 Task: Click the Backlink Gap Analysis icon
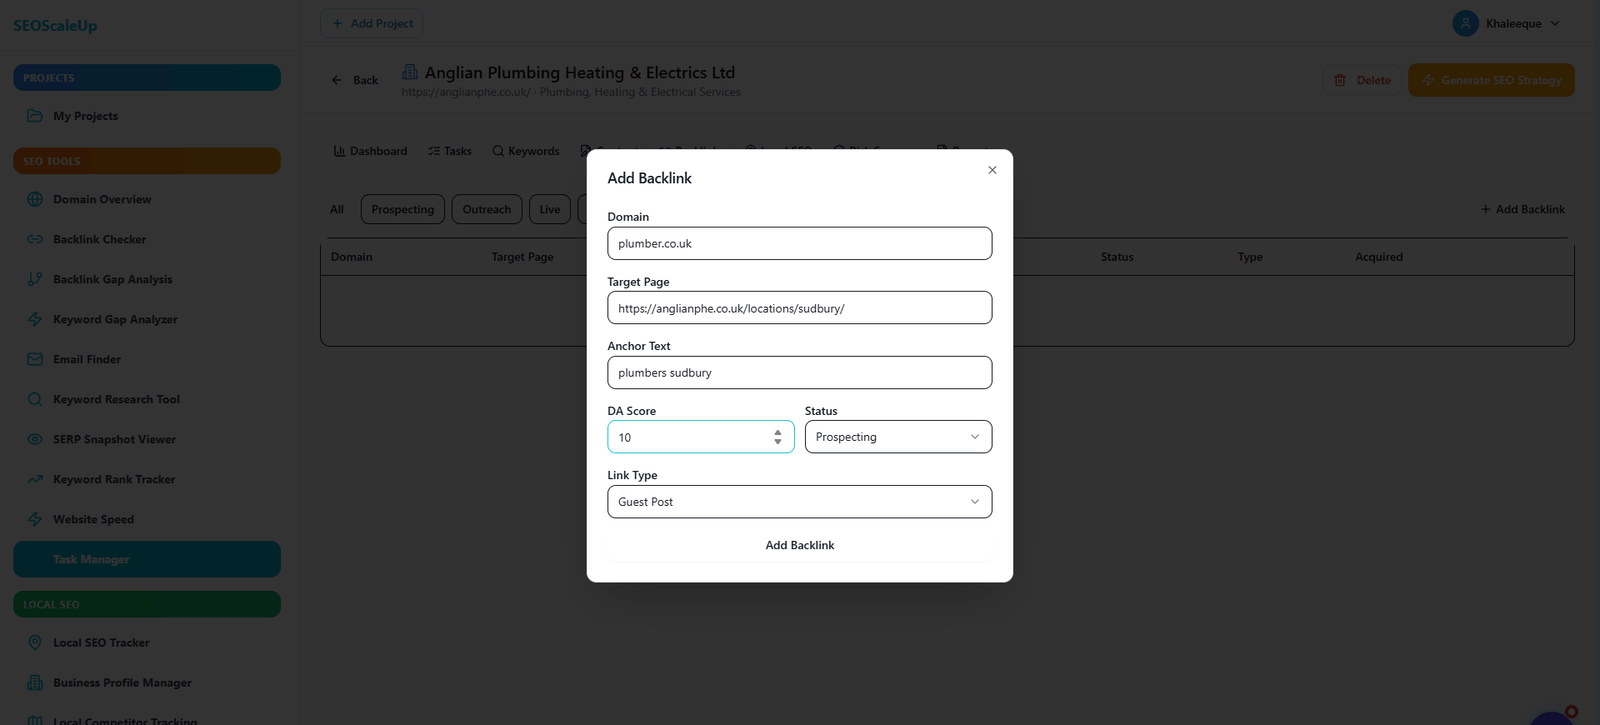pyautogui.click(x=35, y=279)
